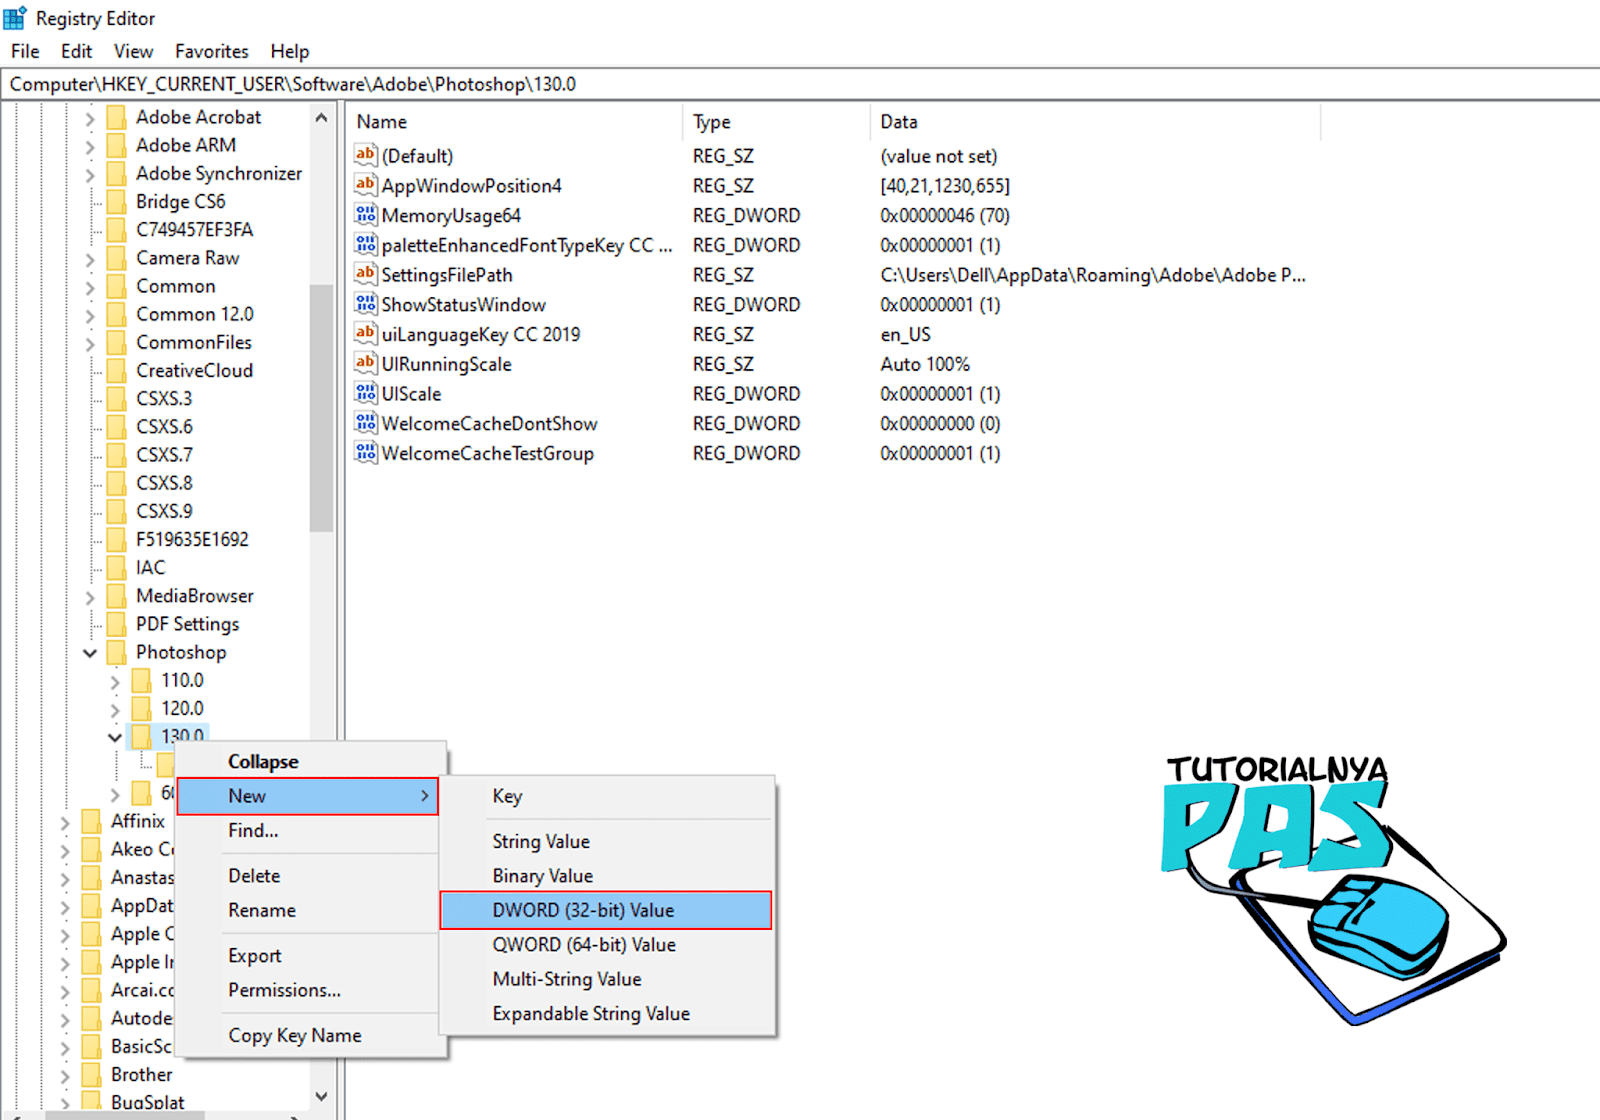This screenshot has height=1120, width=1600.
Task: Open the Help menu
Action: tap(290, 51)
